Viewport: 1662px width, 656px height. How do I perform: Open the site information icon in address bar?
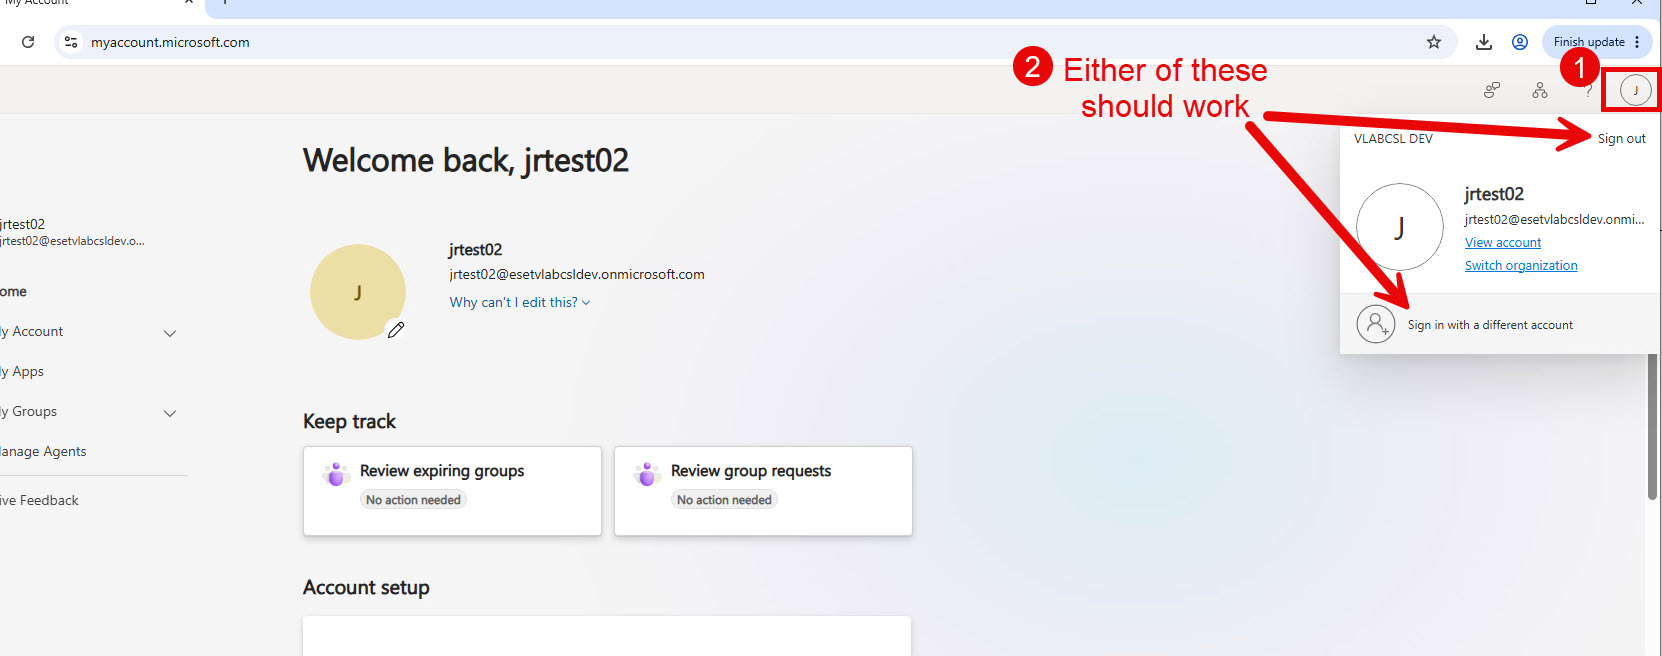[x=71, y=42]
